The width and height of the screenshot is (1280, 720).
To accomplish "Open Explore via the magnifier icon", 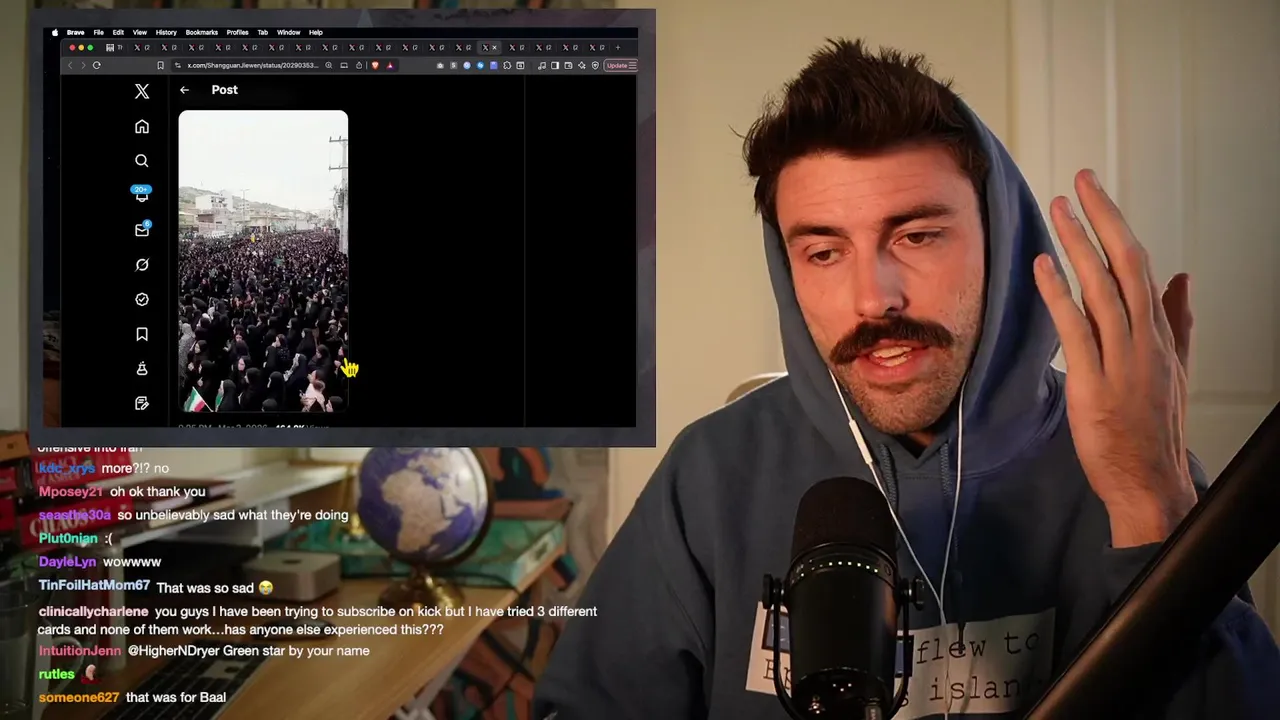I will [142, 160].
